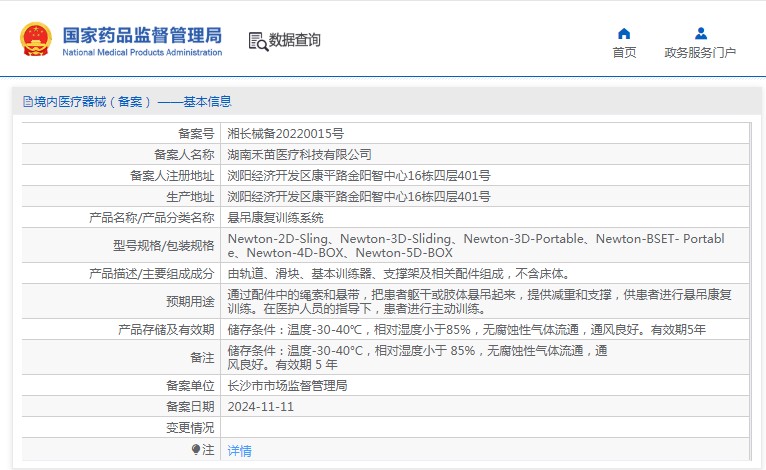Select date value 2024-11-11

pos(260,406)
